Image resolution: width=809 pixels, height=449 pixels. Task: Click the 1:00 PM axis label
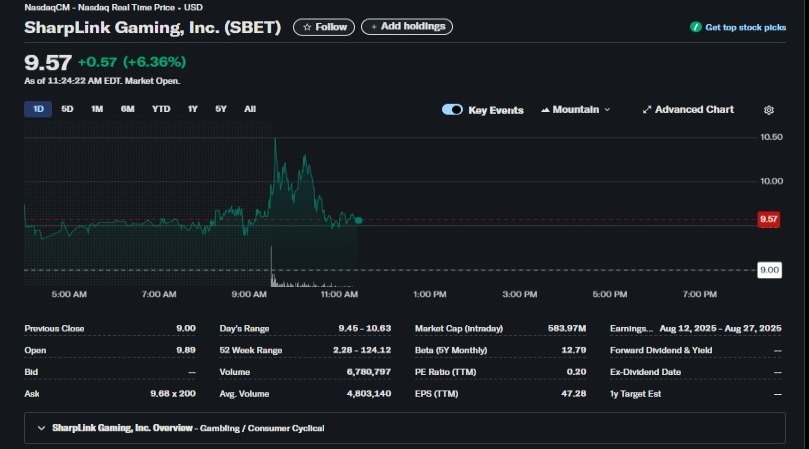pyautogui.click(x=429, y=294)
